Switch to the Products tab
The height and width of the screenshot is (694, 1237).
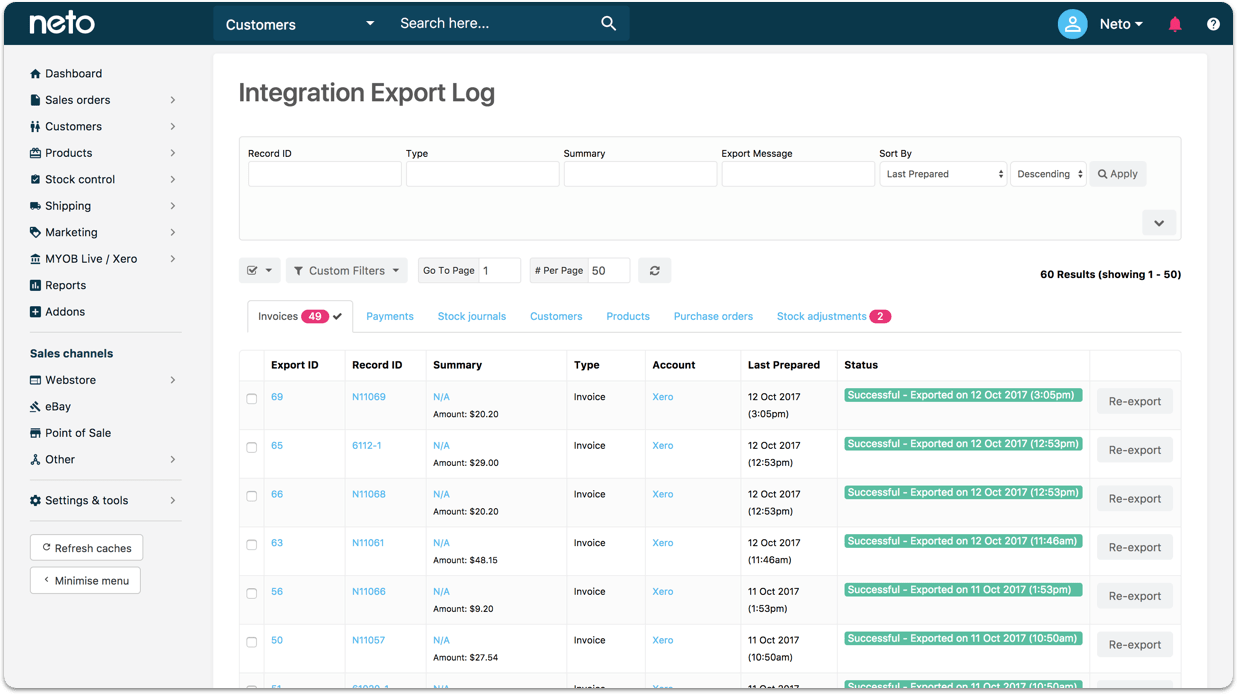coord(628,316)
